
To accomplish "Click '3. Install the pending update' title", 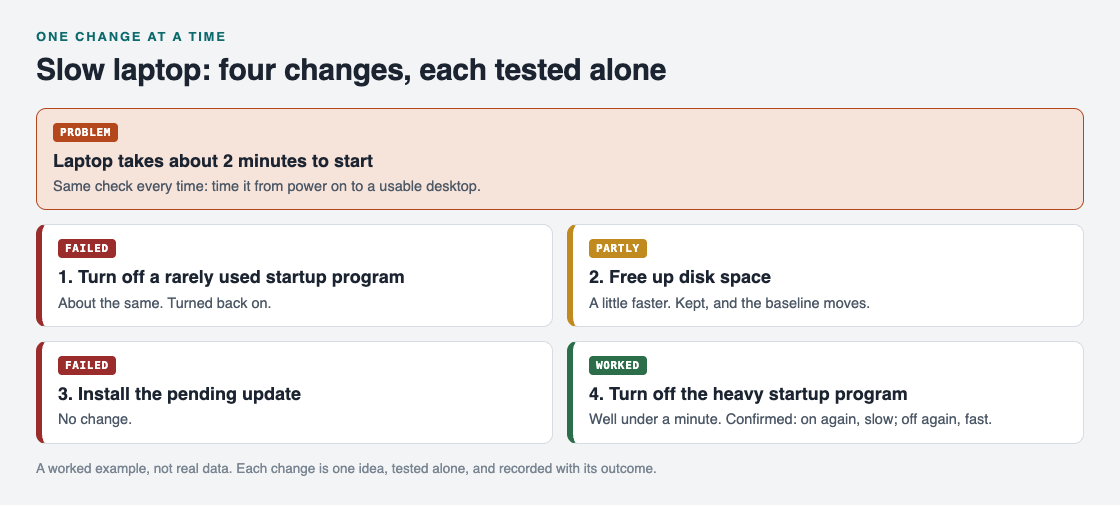I will [x=179, y=394].
